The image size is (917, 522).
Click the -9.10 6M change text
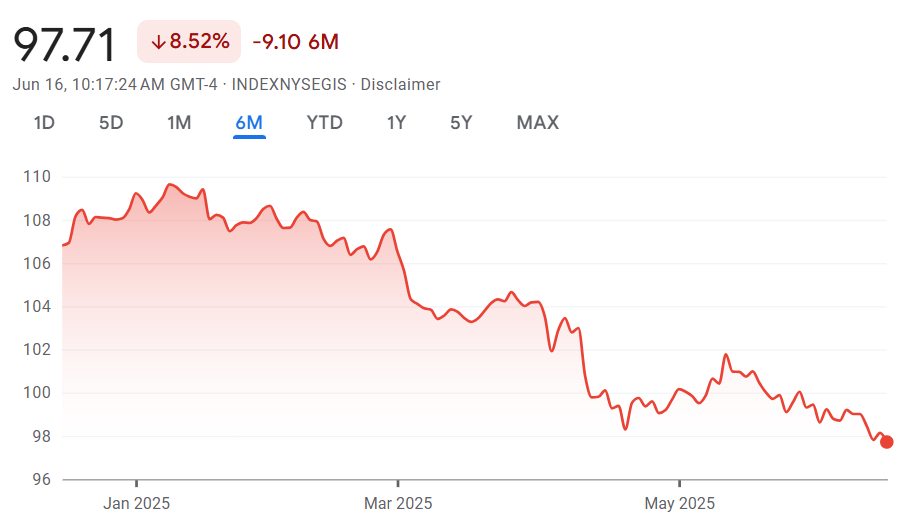coord(296,42)
